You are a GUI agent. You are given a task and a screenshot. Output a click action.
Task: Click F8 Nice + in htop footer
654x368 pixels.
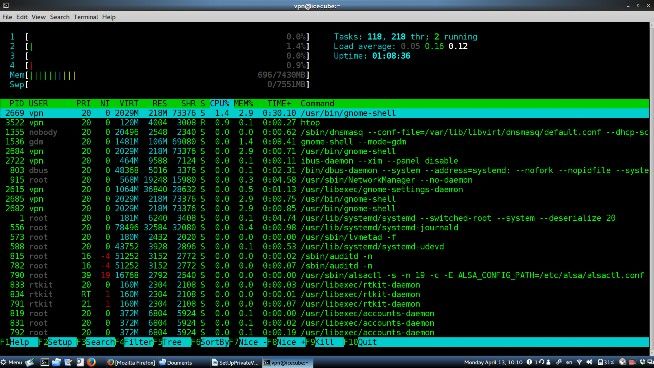click(x=288, y=342)
